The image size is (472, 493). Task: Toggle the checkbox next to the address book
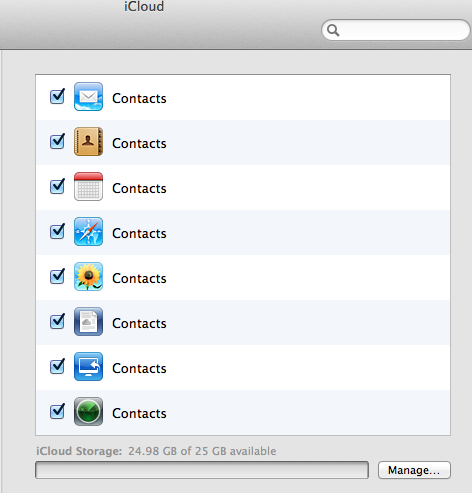coord(57,141)
